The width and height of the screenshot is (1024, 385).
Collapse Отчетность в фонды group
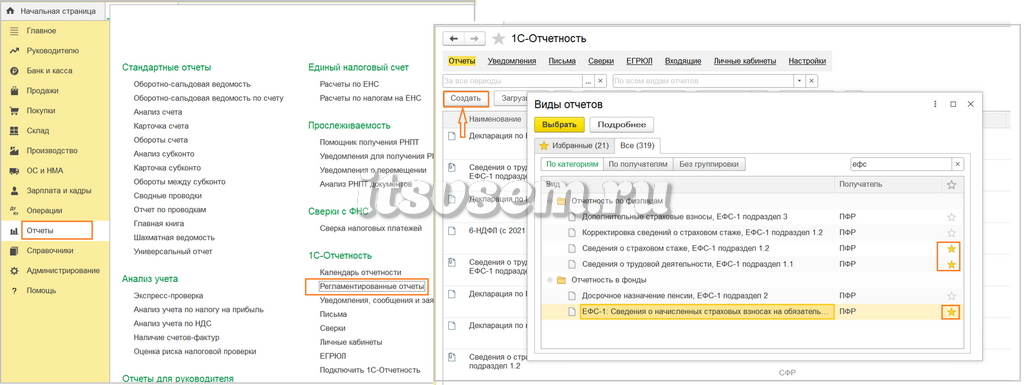click(549, 281)
